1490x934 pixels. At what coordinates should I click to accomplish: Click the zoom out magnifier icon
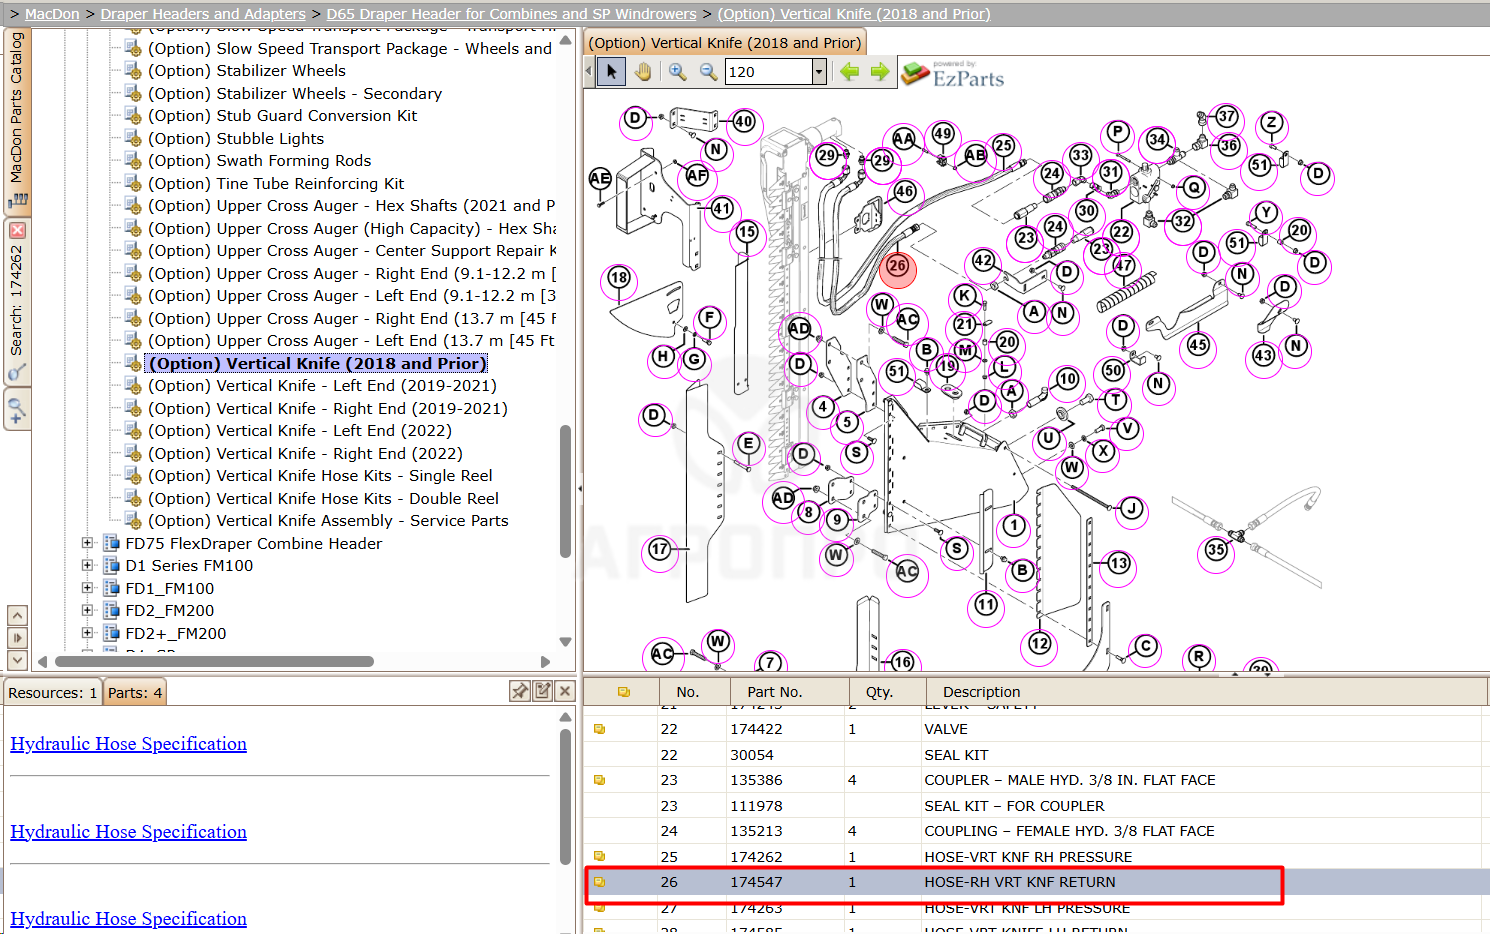708,72
